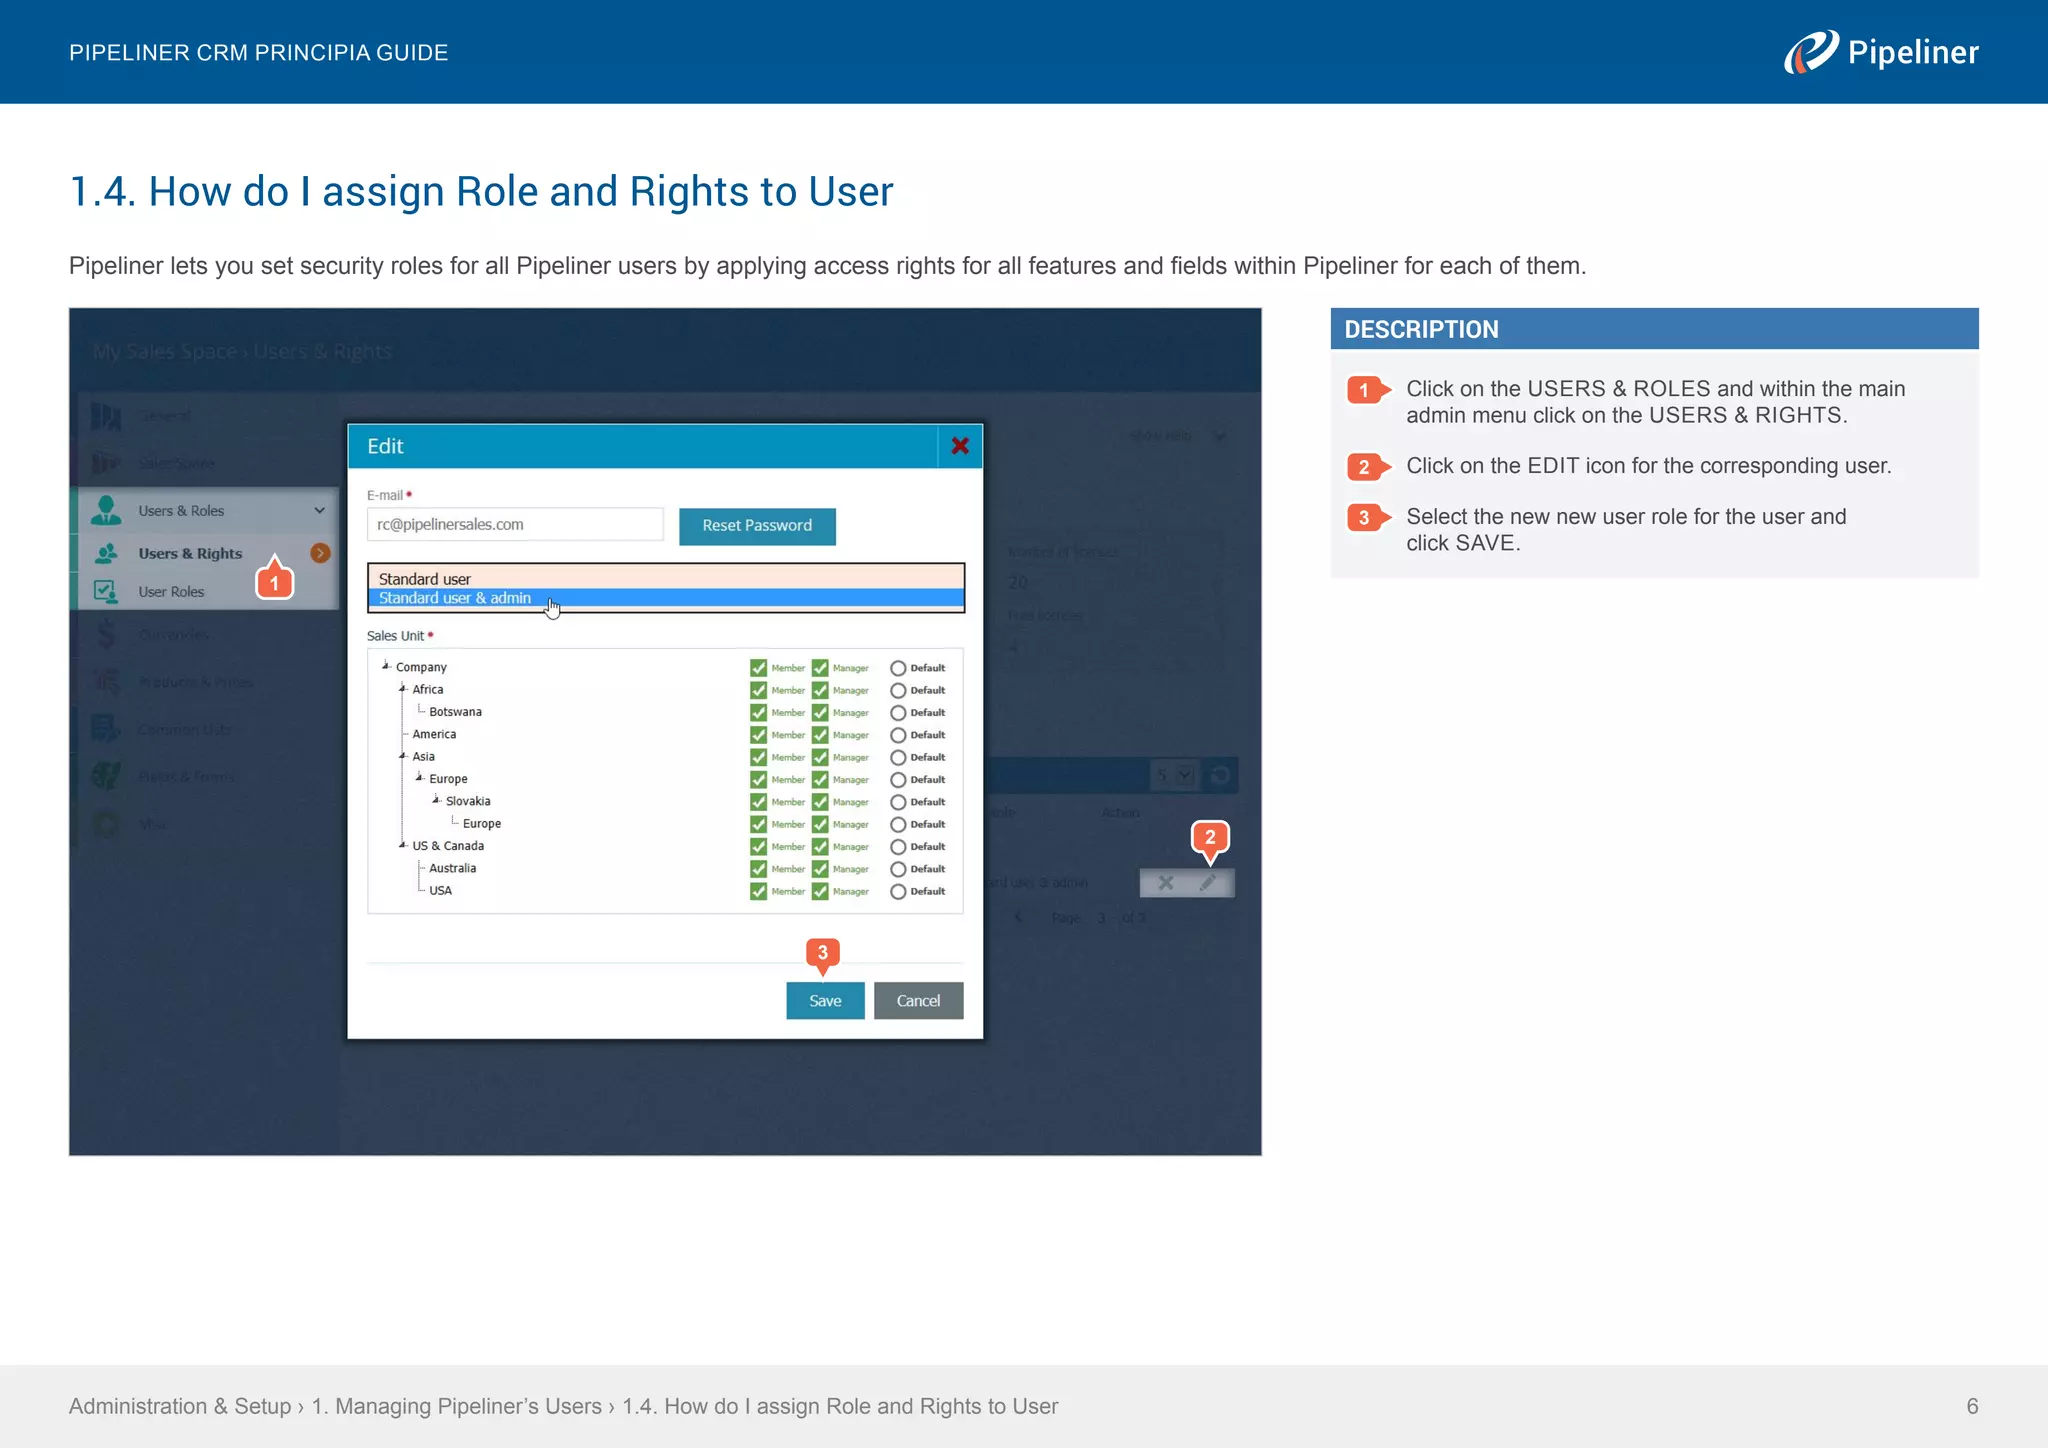Select the Default radio for US & Canada
The height and width of the screenshot is (1448, 2048).
(898, 847)
